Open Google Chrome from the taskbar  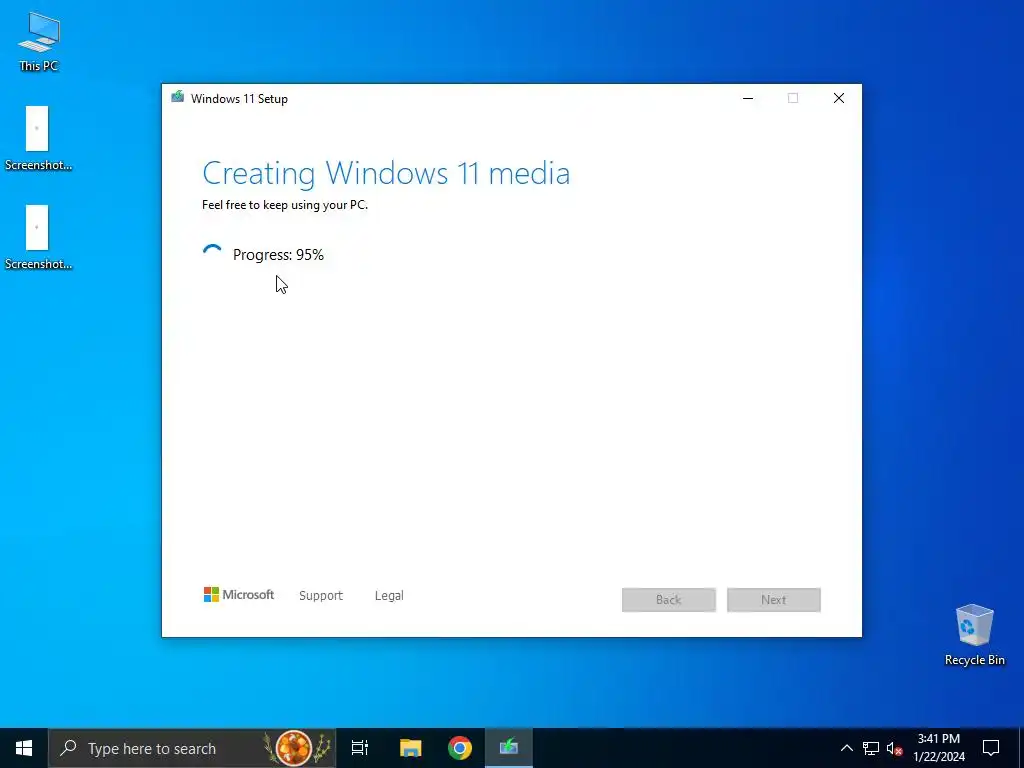click(460, 748)
